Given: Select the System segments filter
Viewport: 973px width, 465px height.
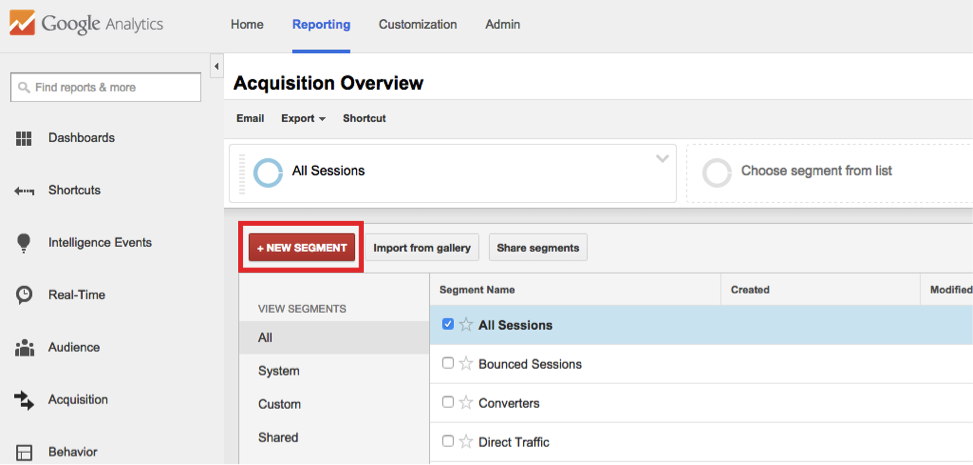Looking at the screenshot, I should tap(279, 371).
